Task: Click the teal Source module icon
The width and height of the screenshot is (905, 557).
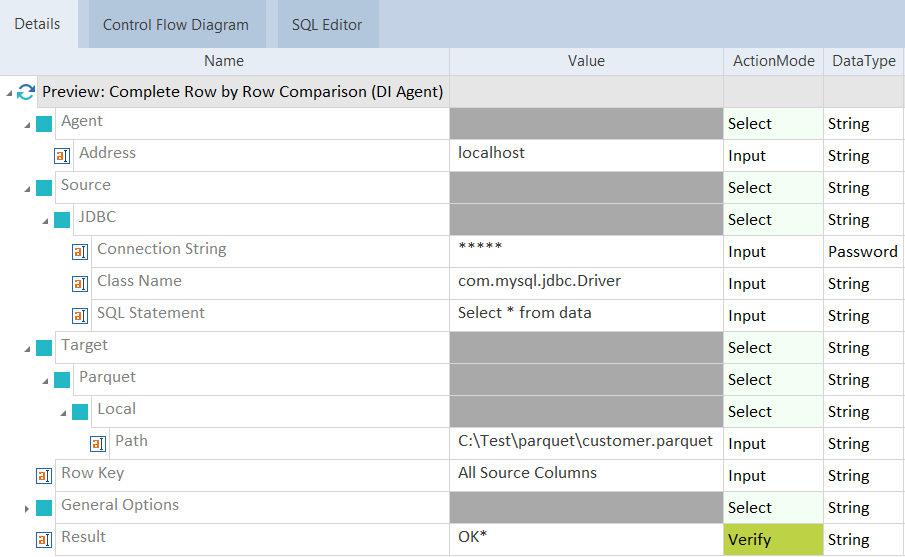Action: tap(44, 188)
